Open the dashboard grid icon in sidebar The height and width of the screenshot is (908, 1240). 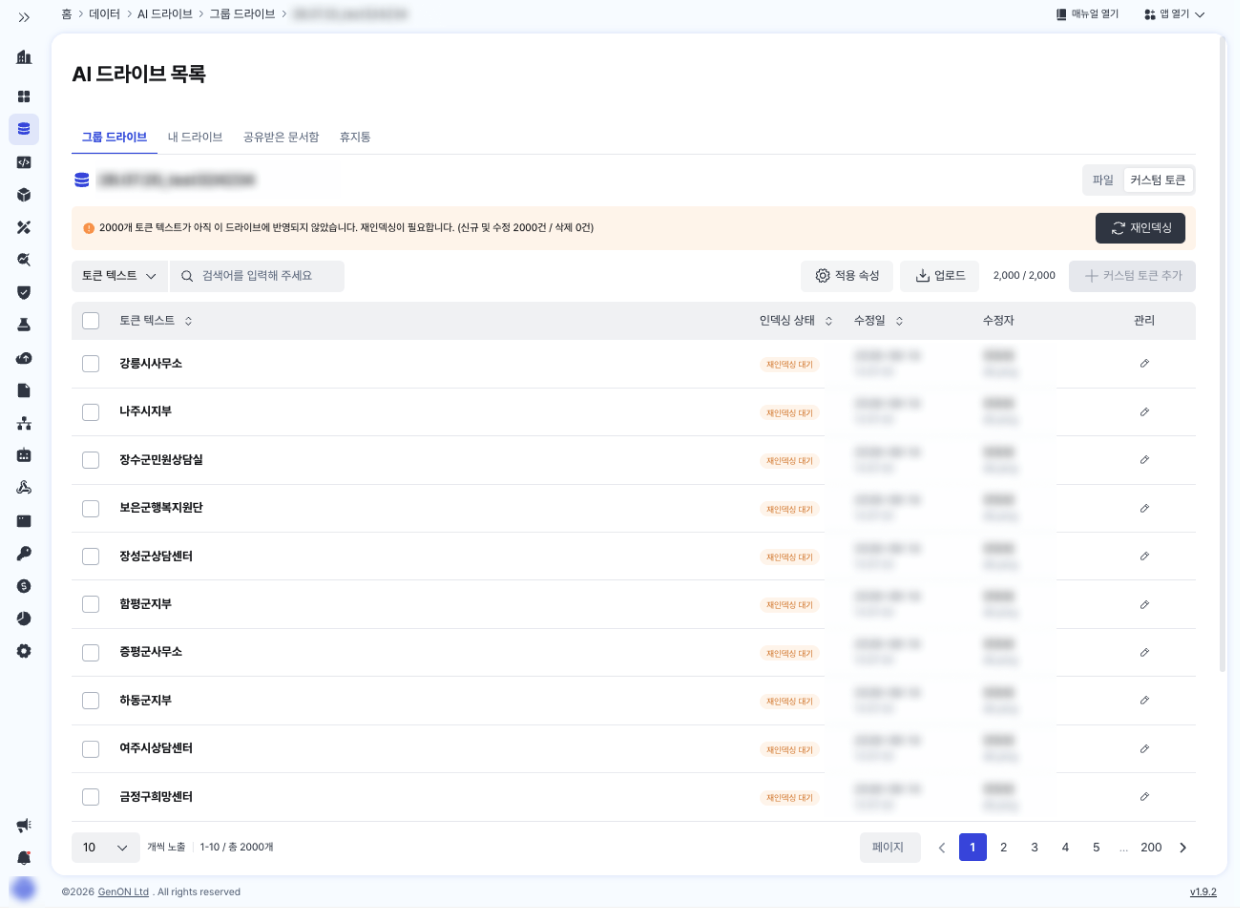coord(24,96)
